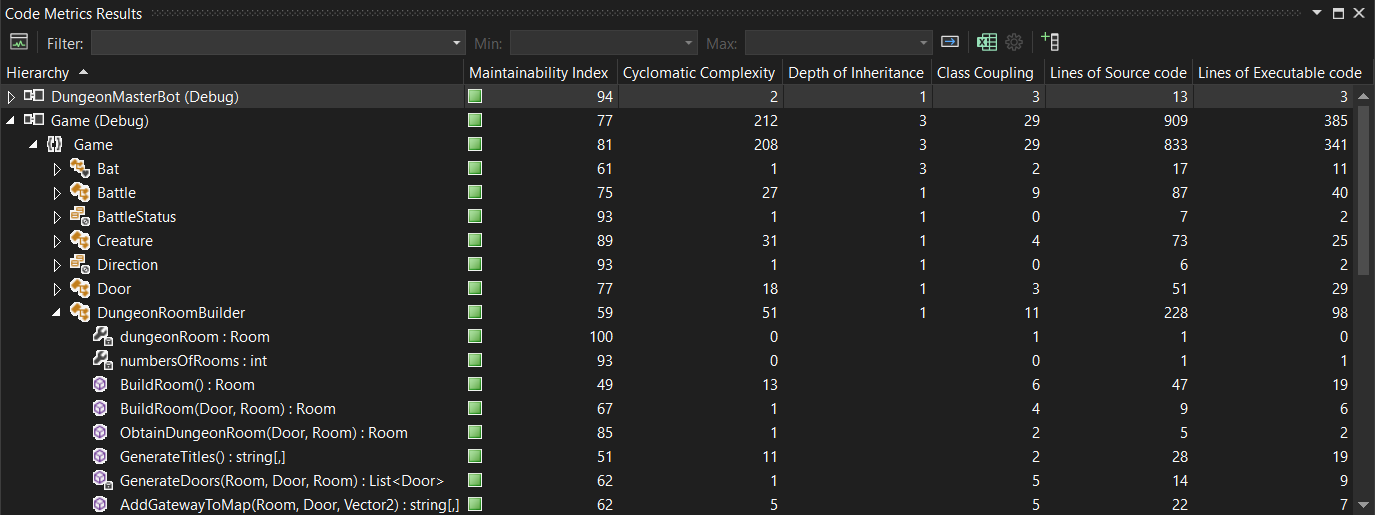Expand the DungeonMasterBot (Debug) node

(x=12, y=97)
